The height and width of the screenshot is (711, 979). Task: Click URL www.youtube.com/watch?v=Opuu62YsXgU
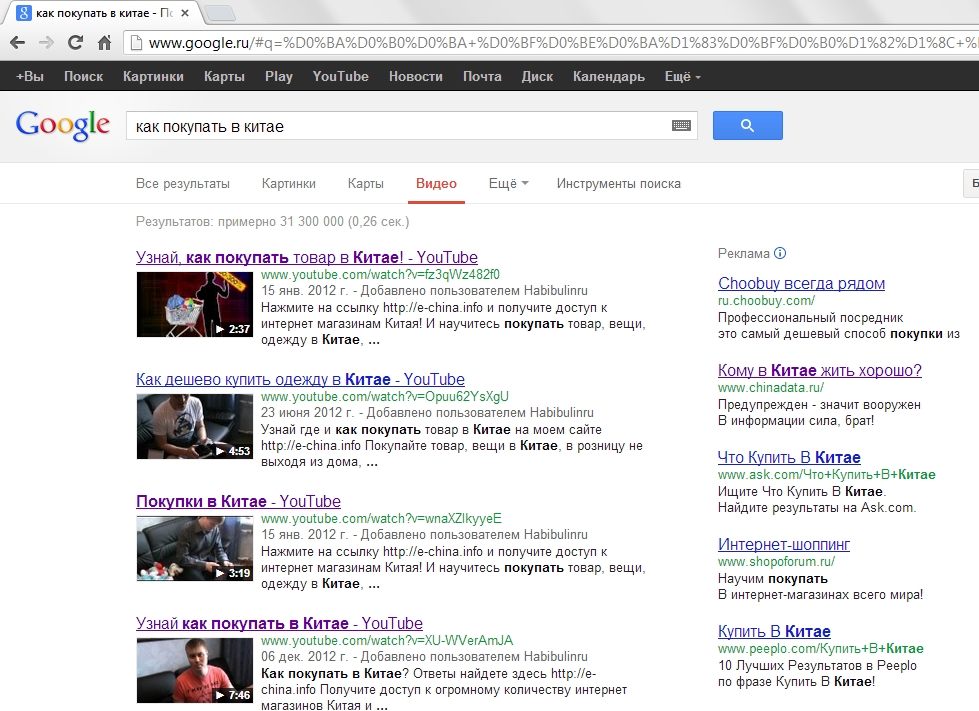pyautogui.click(x=385, y=396)
